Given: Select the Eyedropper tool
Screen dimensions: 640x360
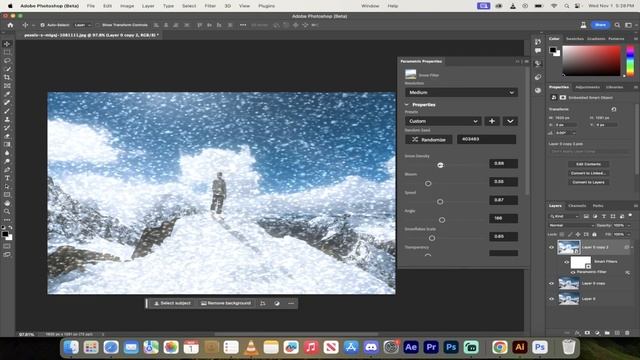Looking at the screenshot, I should click(x=7, y=94).
